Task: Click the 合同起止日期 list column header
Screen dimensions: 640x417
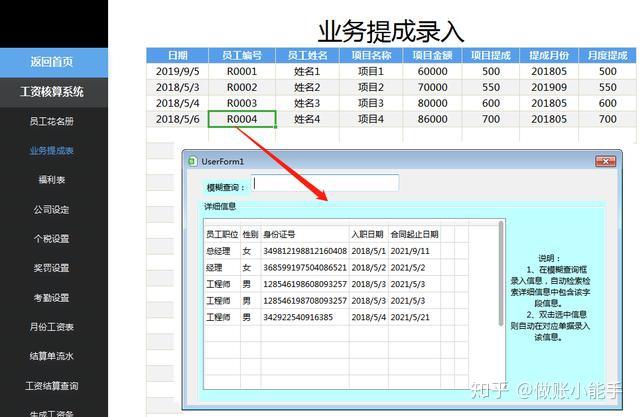Action: (x=414, y=234)
